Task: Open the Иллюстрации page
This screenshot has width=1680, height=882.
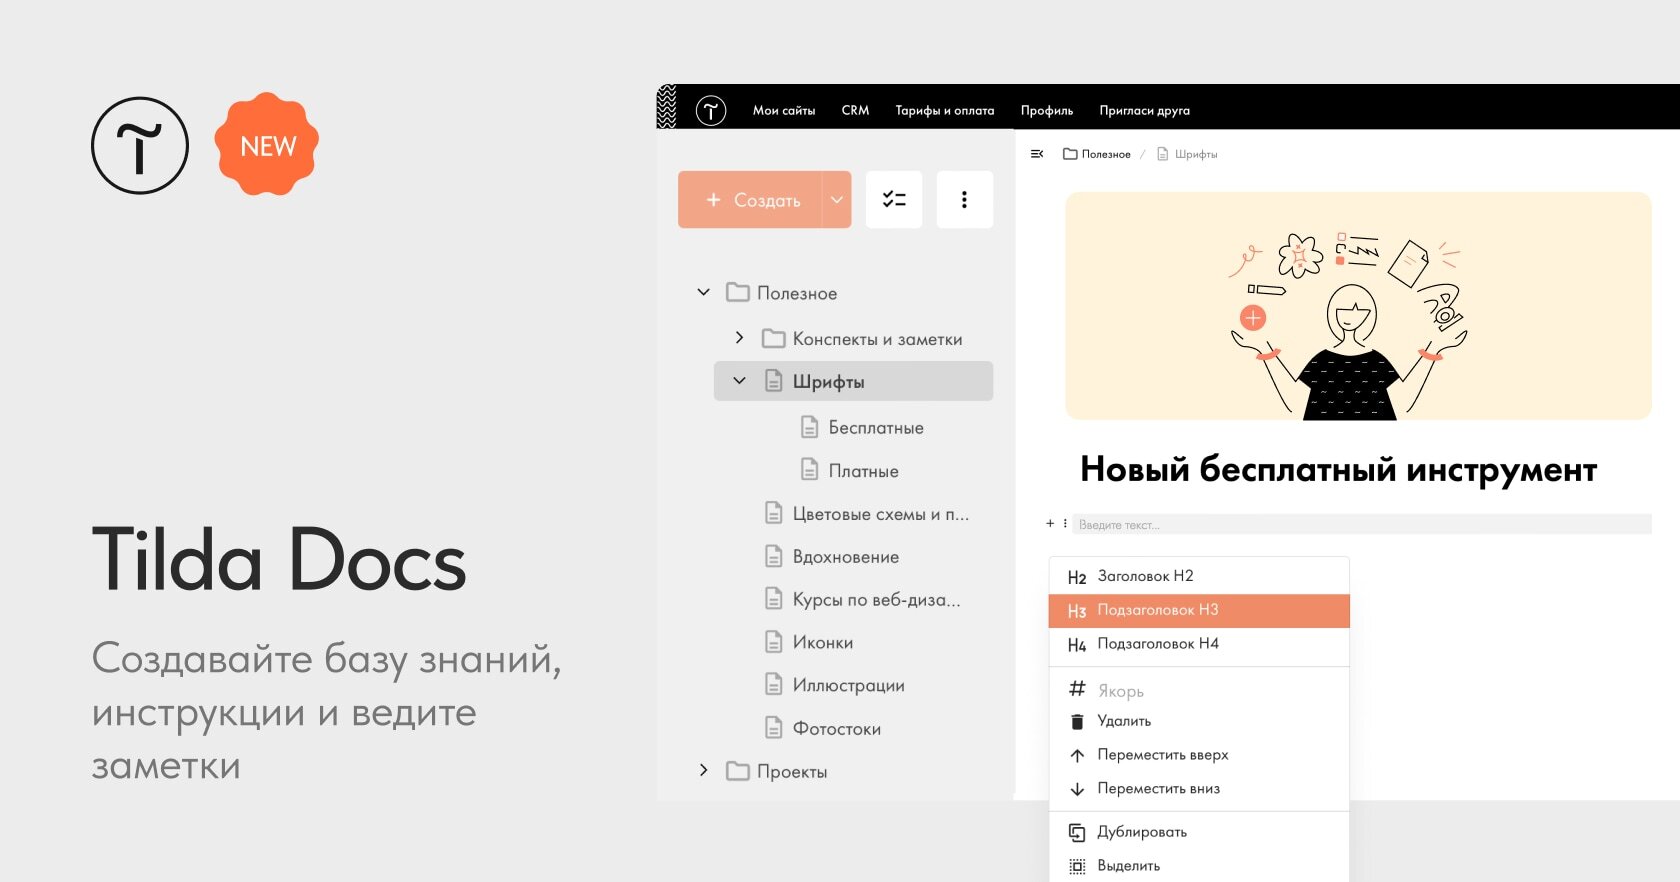Action: click(x=848, y=686)
